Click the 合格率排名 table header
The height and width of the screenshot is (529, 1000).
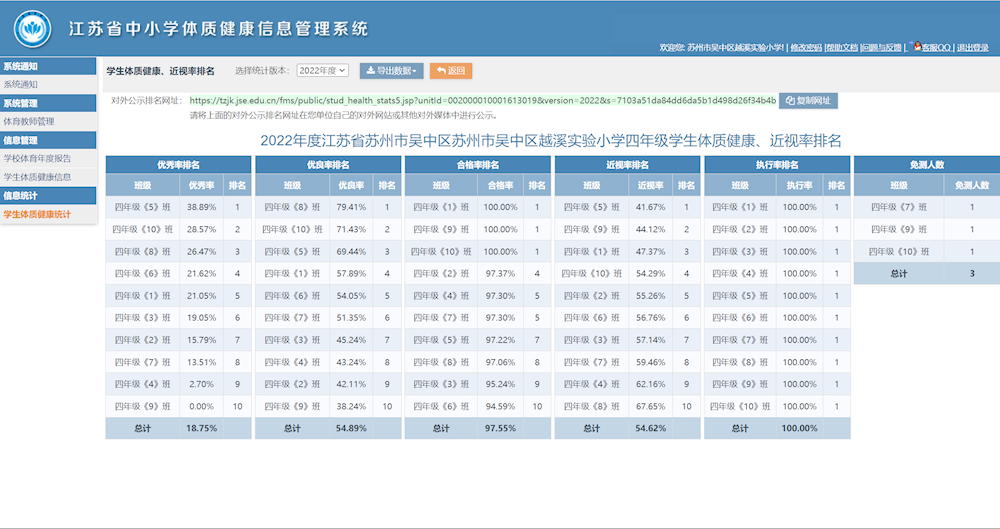pos(478,165)
